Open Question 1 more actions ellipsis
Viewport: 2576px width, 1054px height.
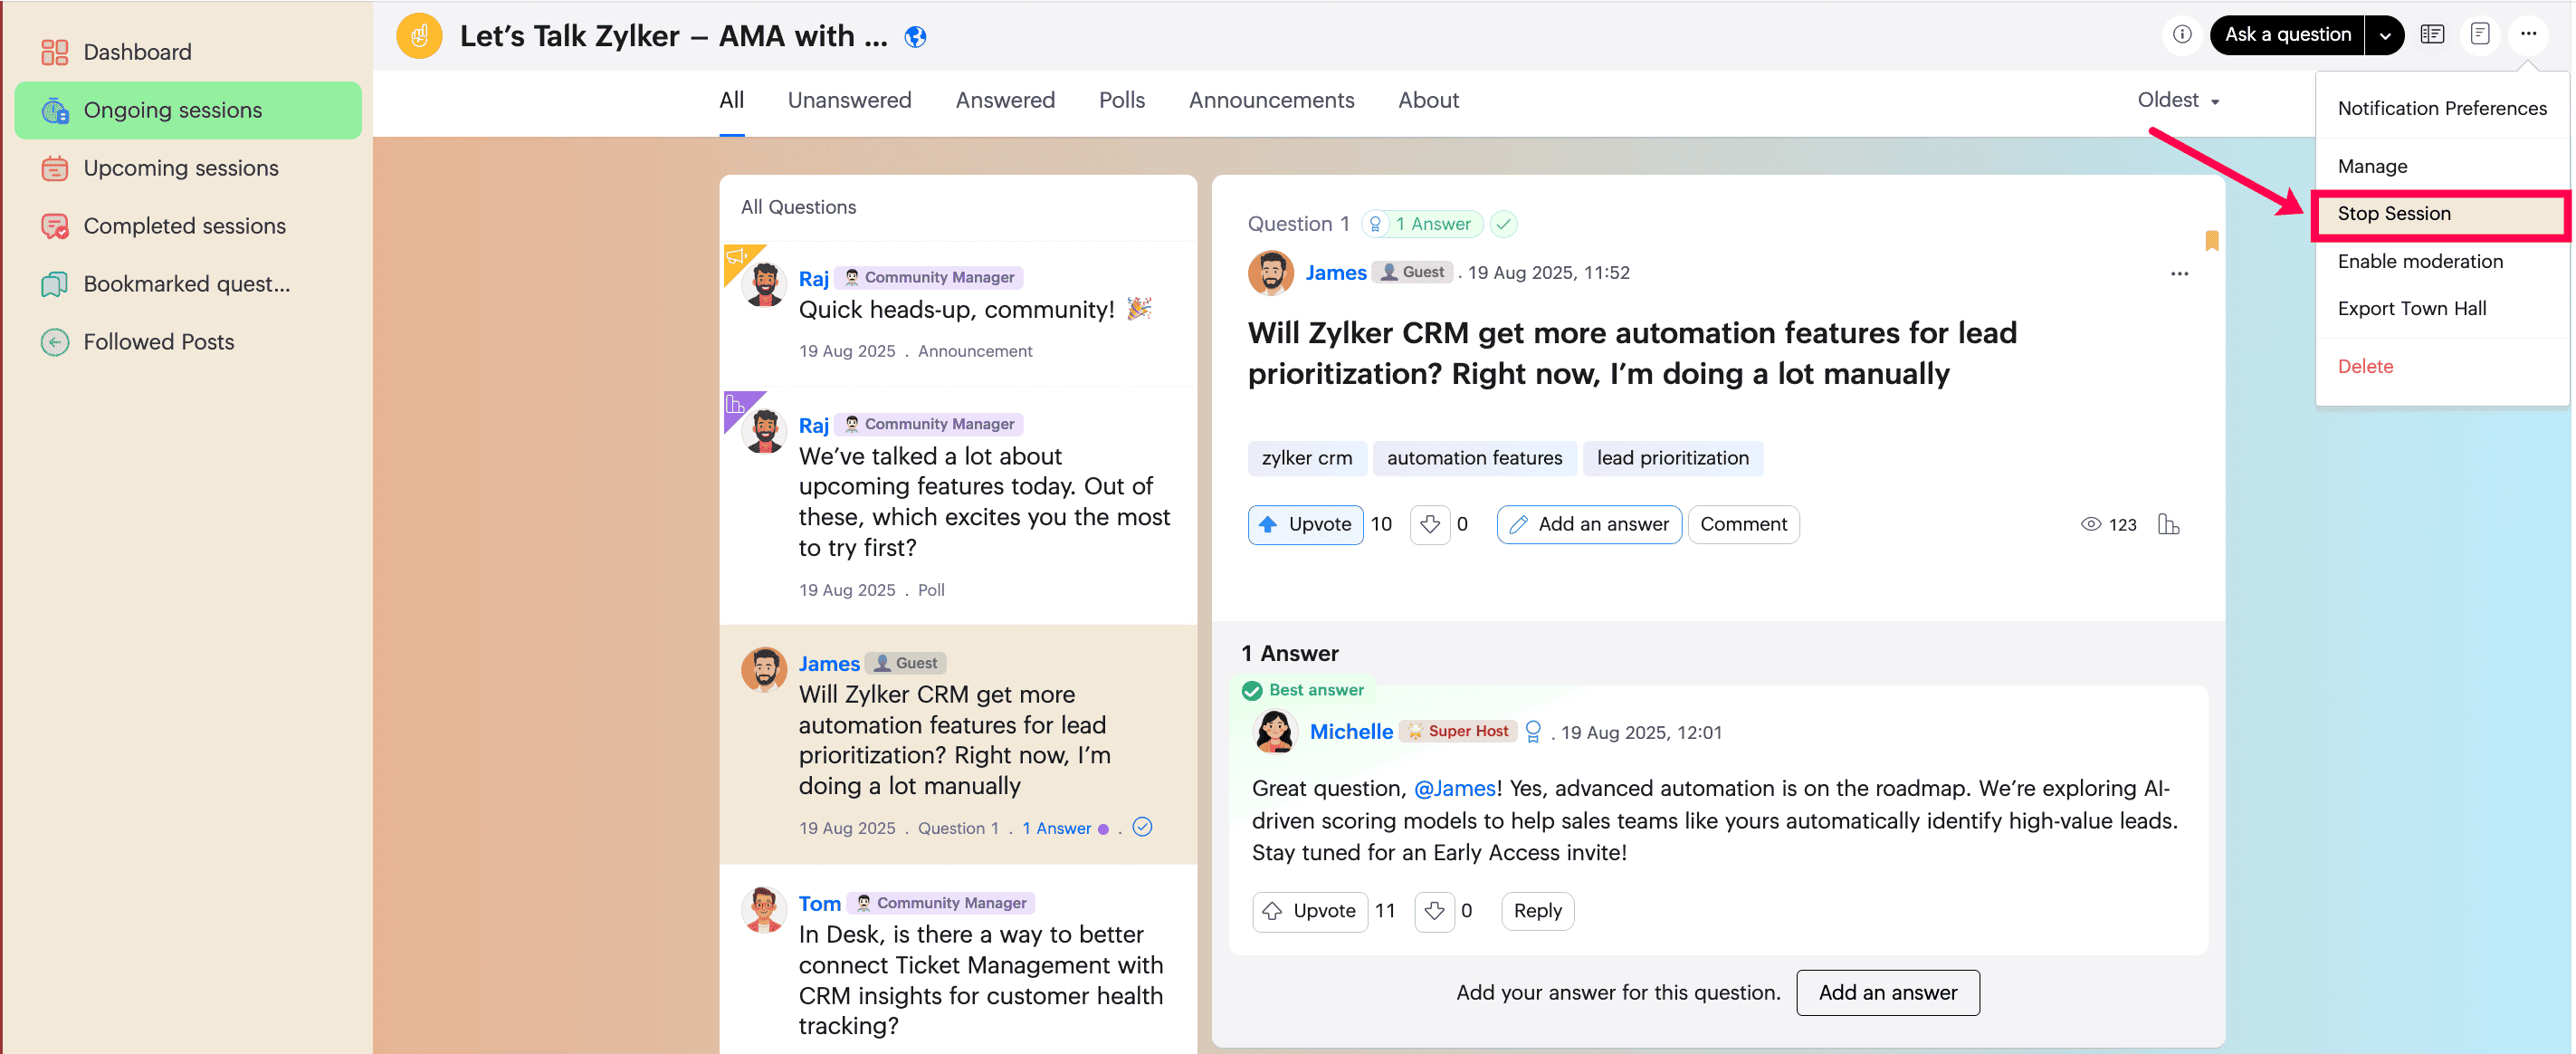(2179, 273)
